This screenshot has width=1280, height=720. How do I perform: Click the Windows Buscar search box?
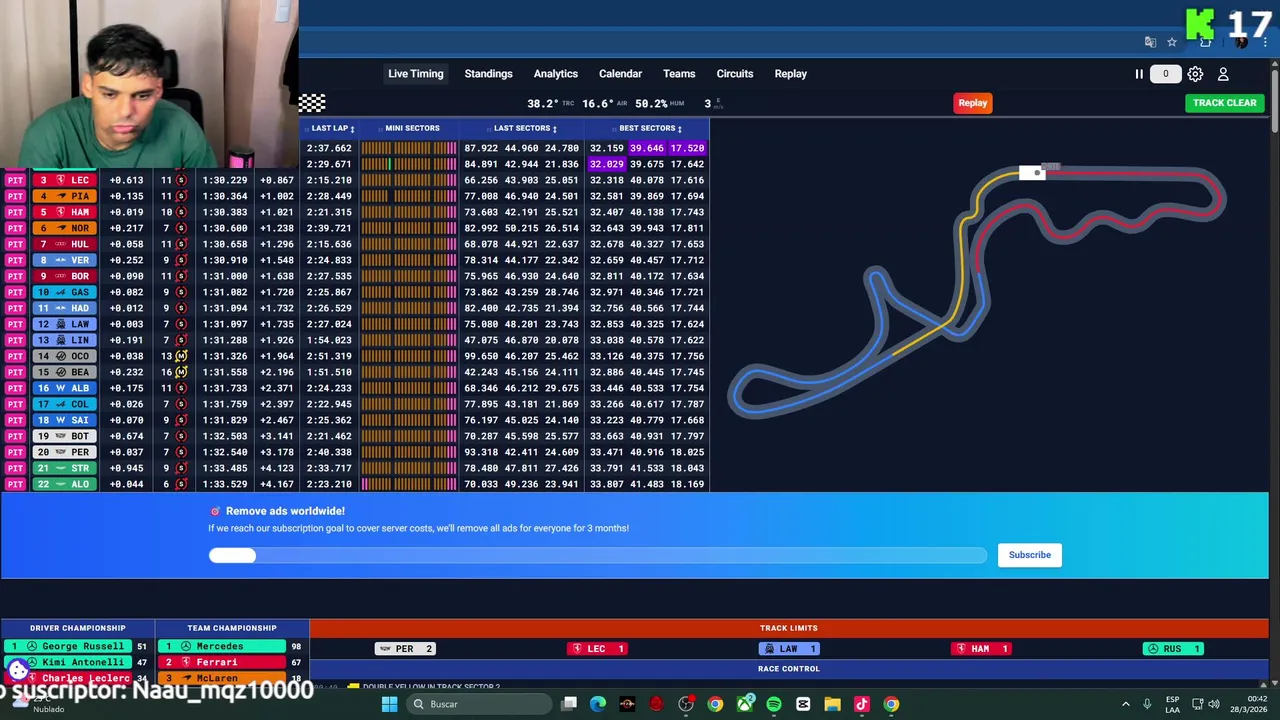(478, 704)
